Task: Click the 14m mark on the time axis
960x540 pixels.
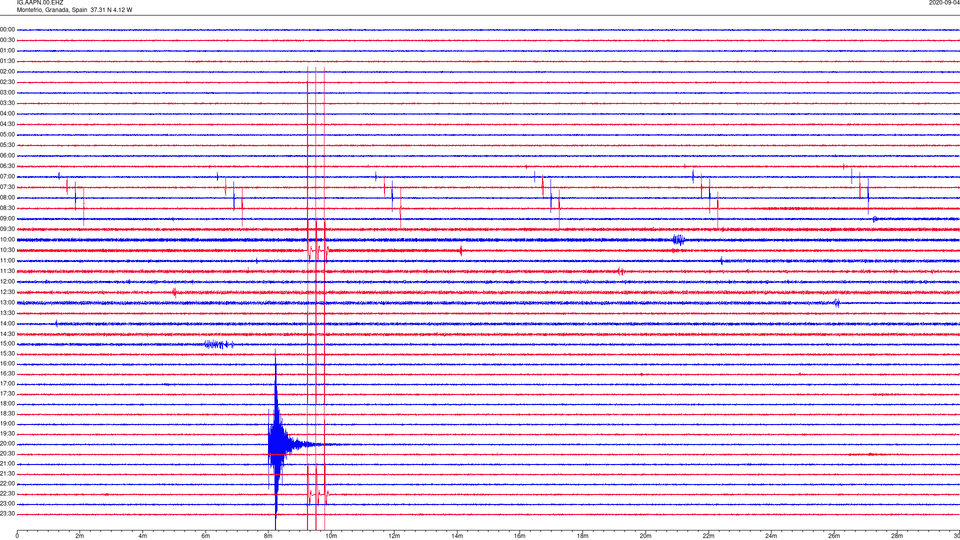Action: [x=457, y=536]
